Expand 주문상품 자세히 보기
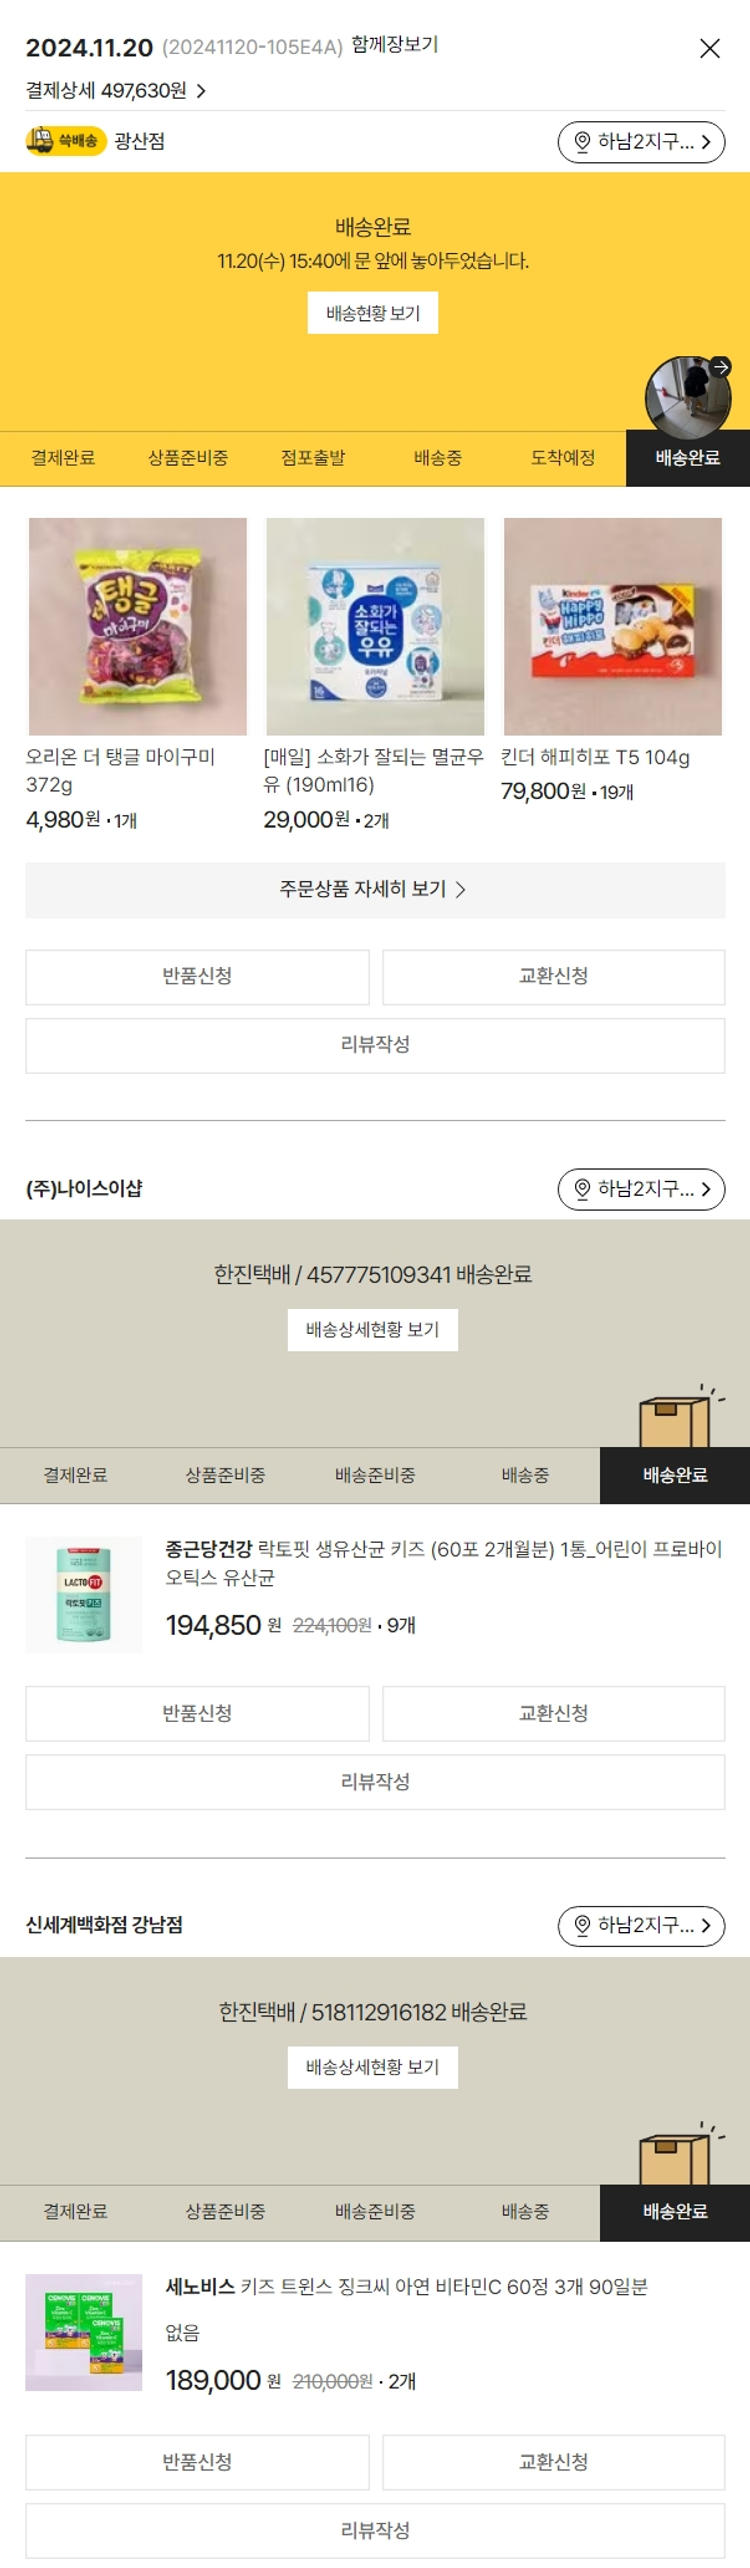This screenshot has height=2568, width=750. coord(375,889)
